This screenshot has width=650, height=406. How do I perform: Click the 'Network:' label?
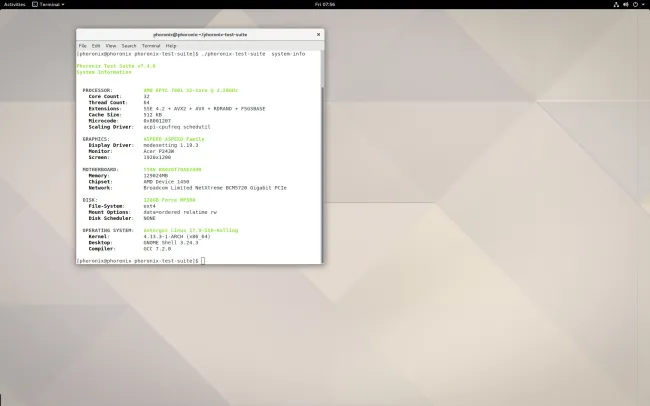pyautogui.click(x=101, y=188)
